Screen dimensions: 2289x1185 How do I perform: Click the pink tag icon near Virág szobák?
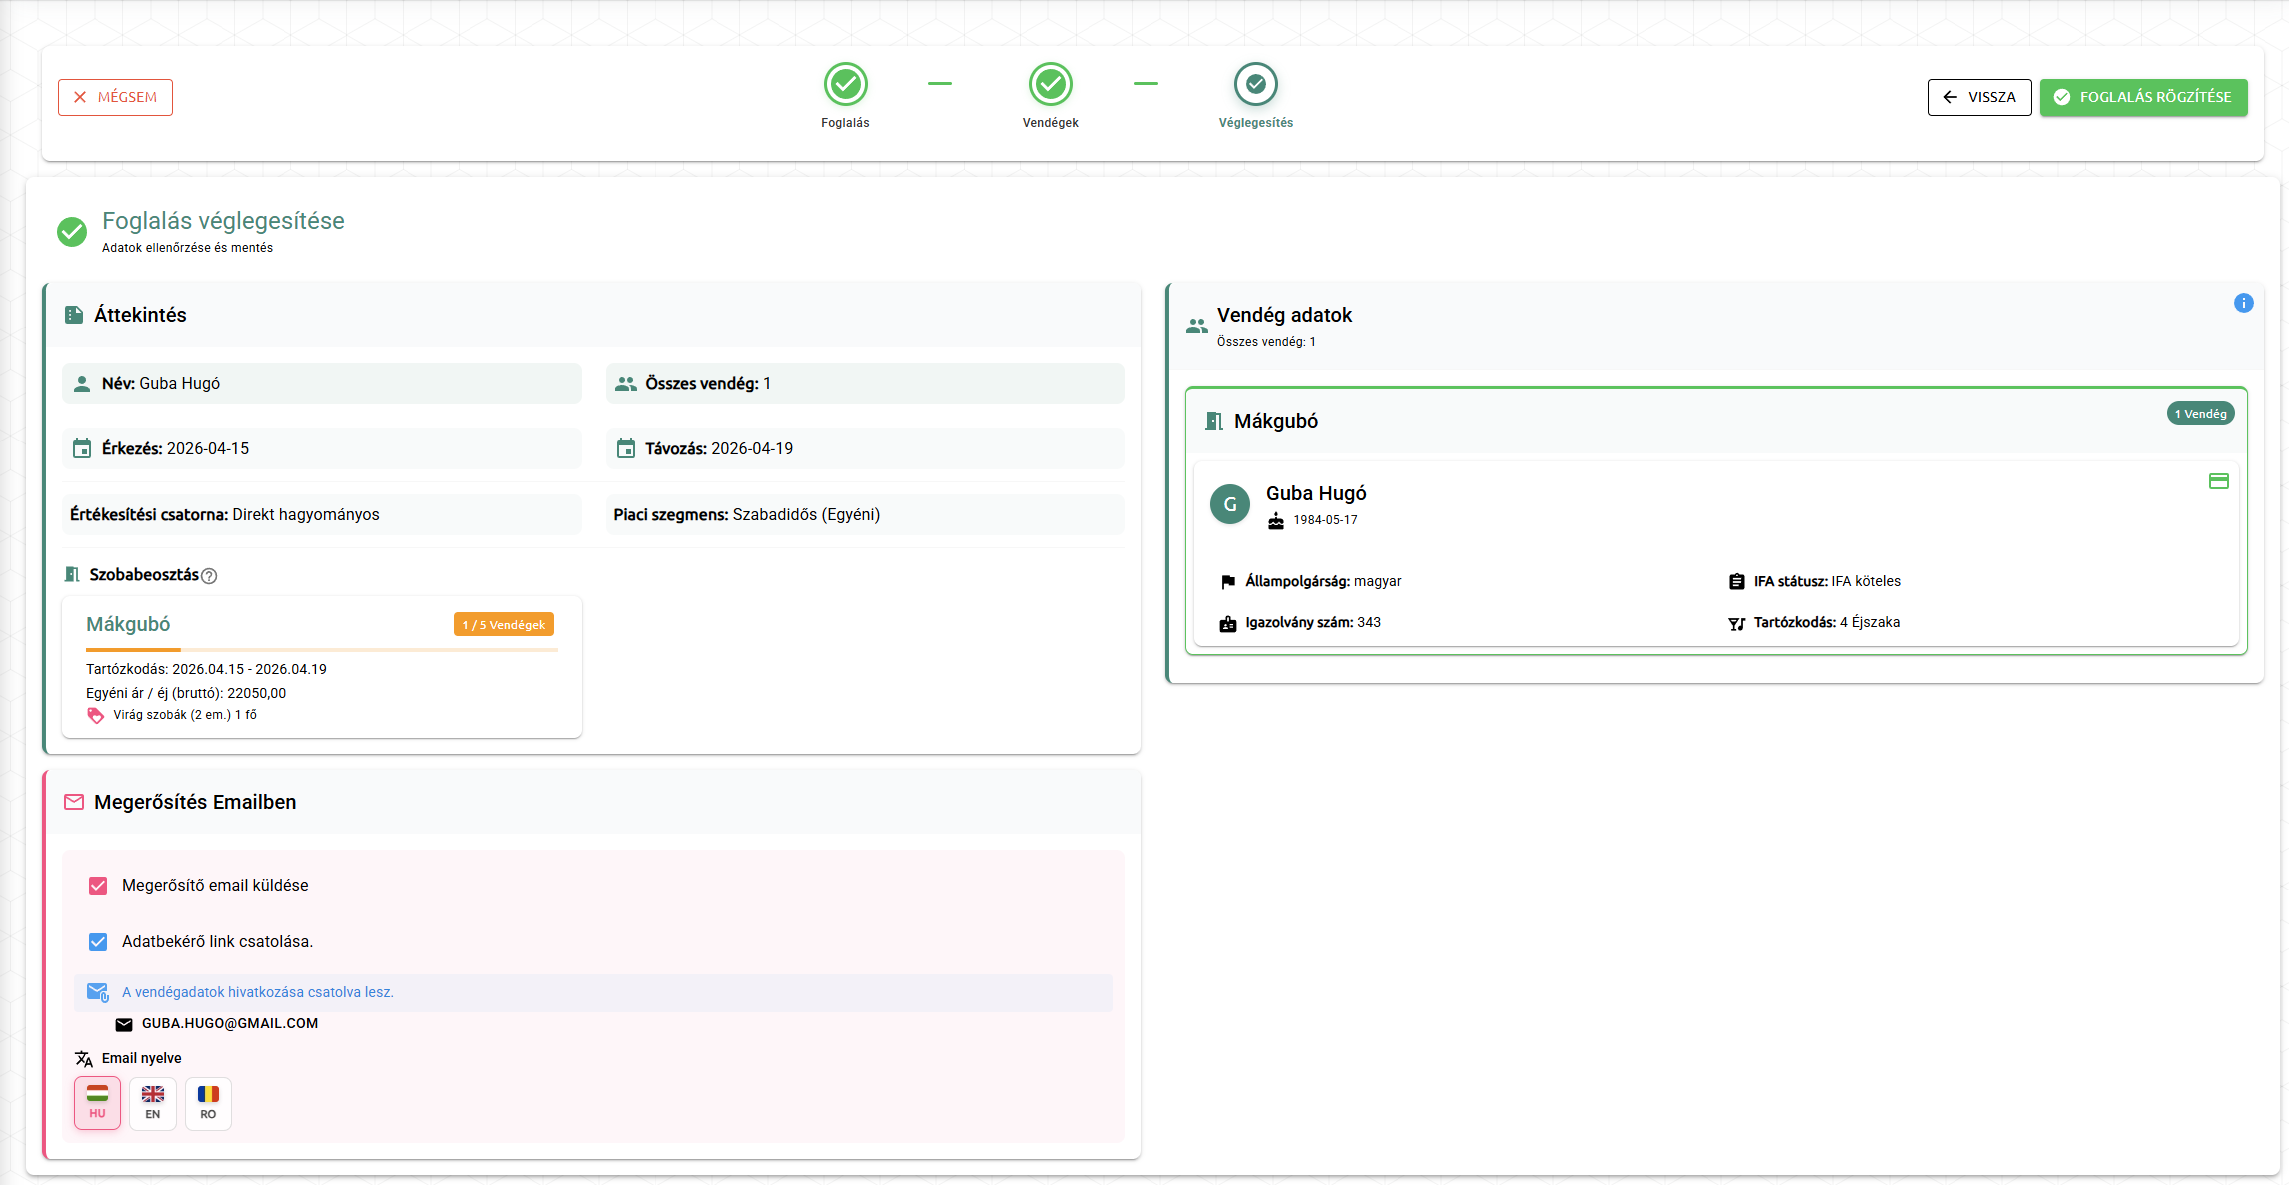pos(95,715)
